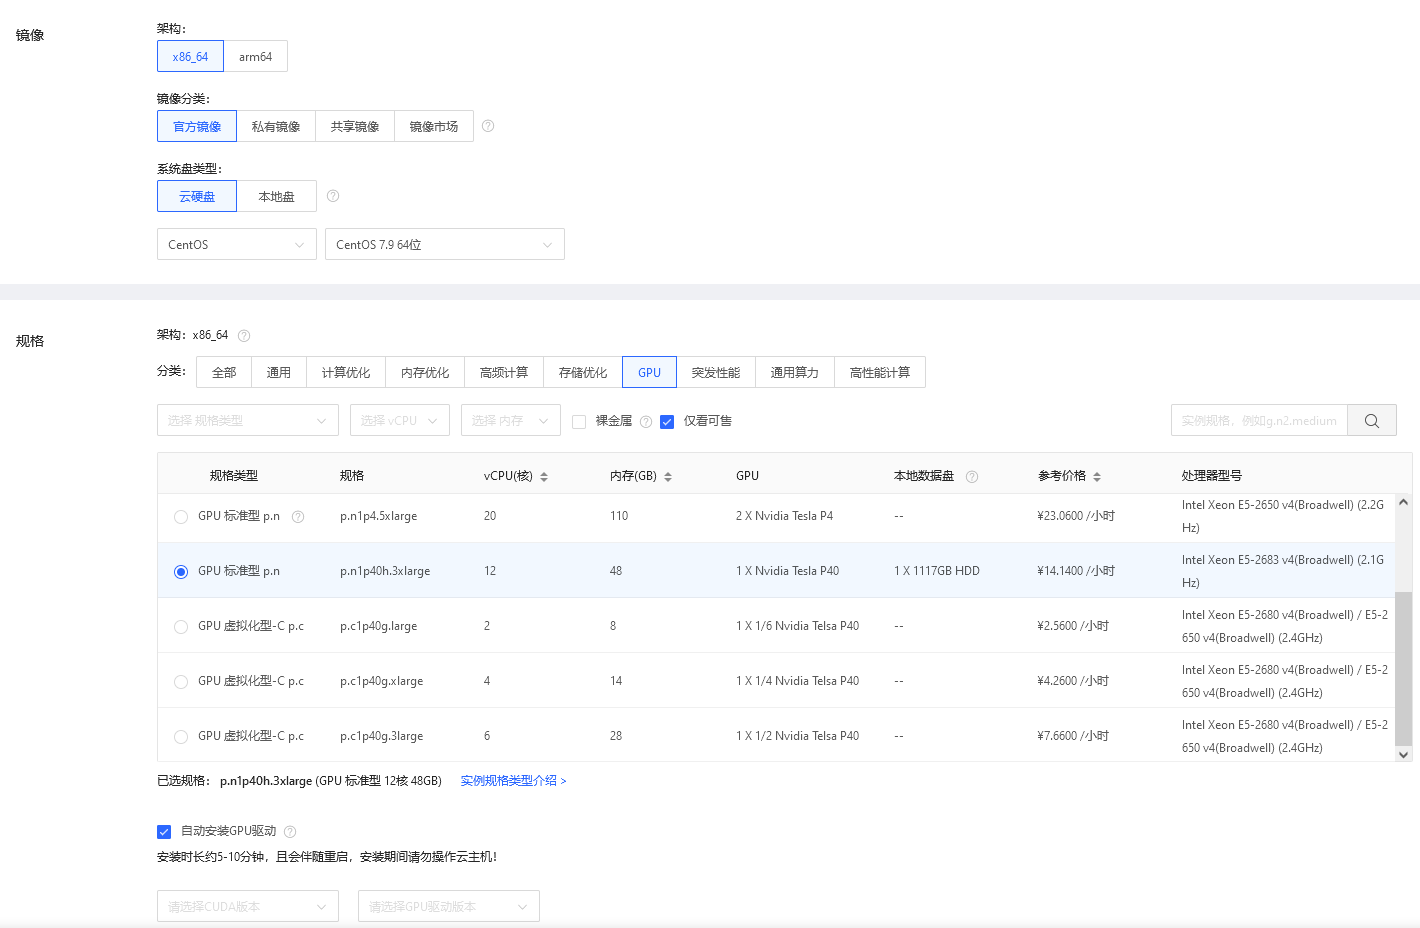Click scrollbar up arrow of spec table
Viewport: 1420px width, 928px height.
pyautogui.click(x=1403, y=502)
